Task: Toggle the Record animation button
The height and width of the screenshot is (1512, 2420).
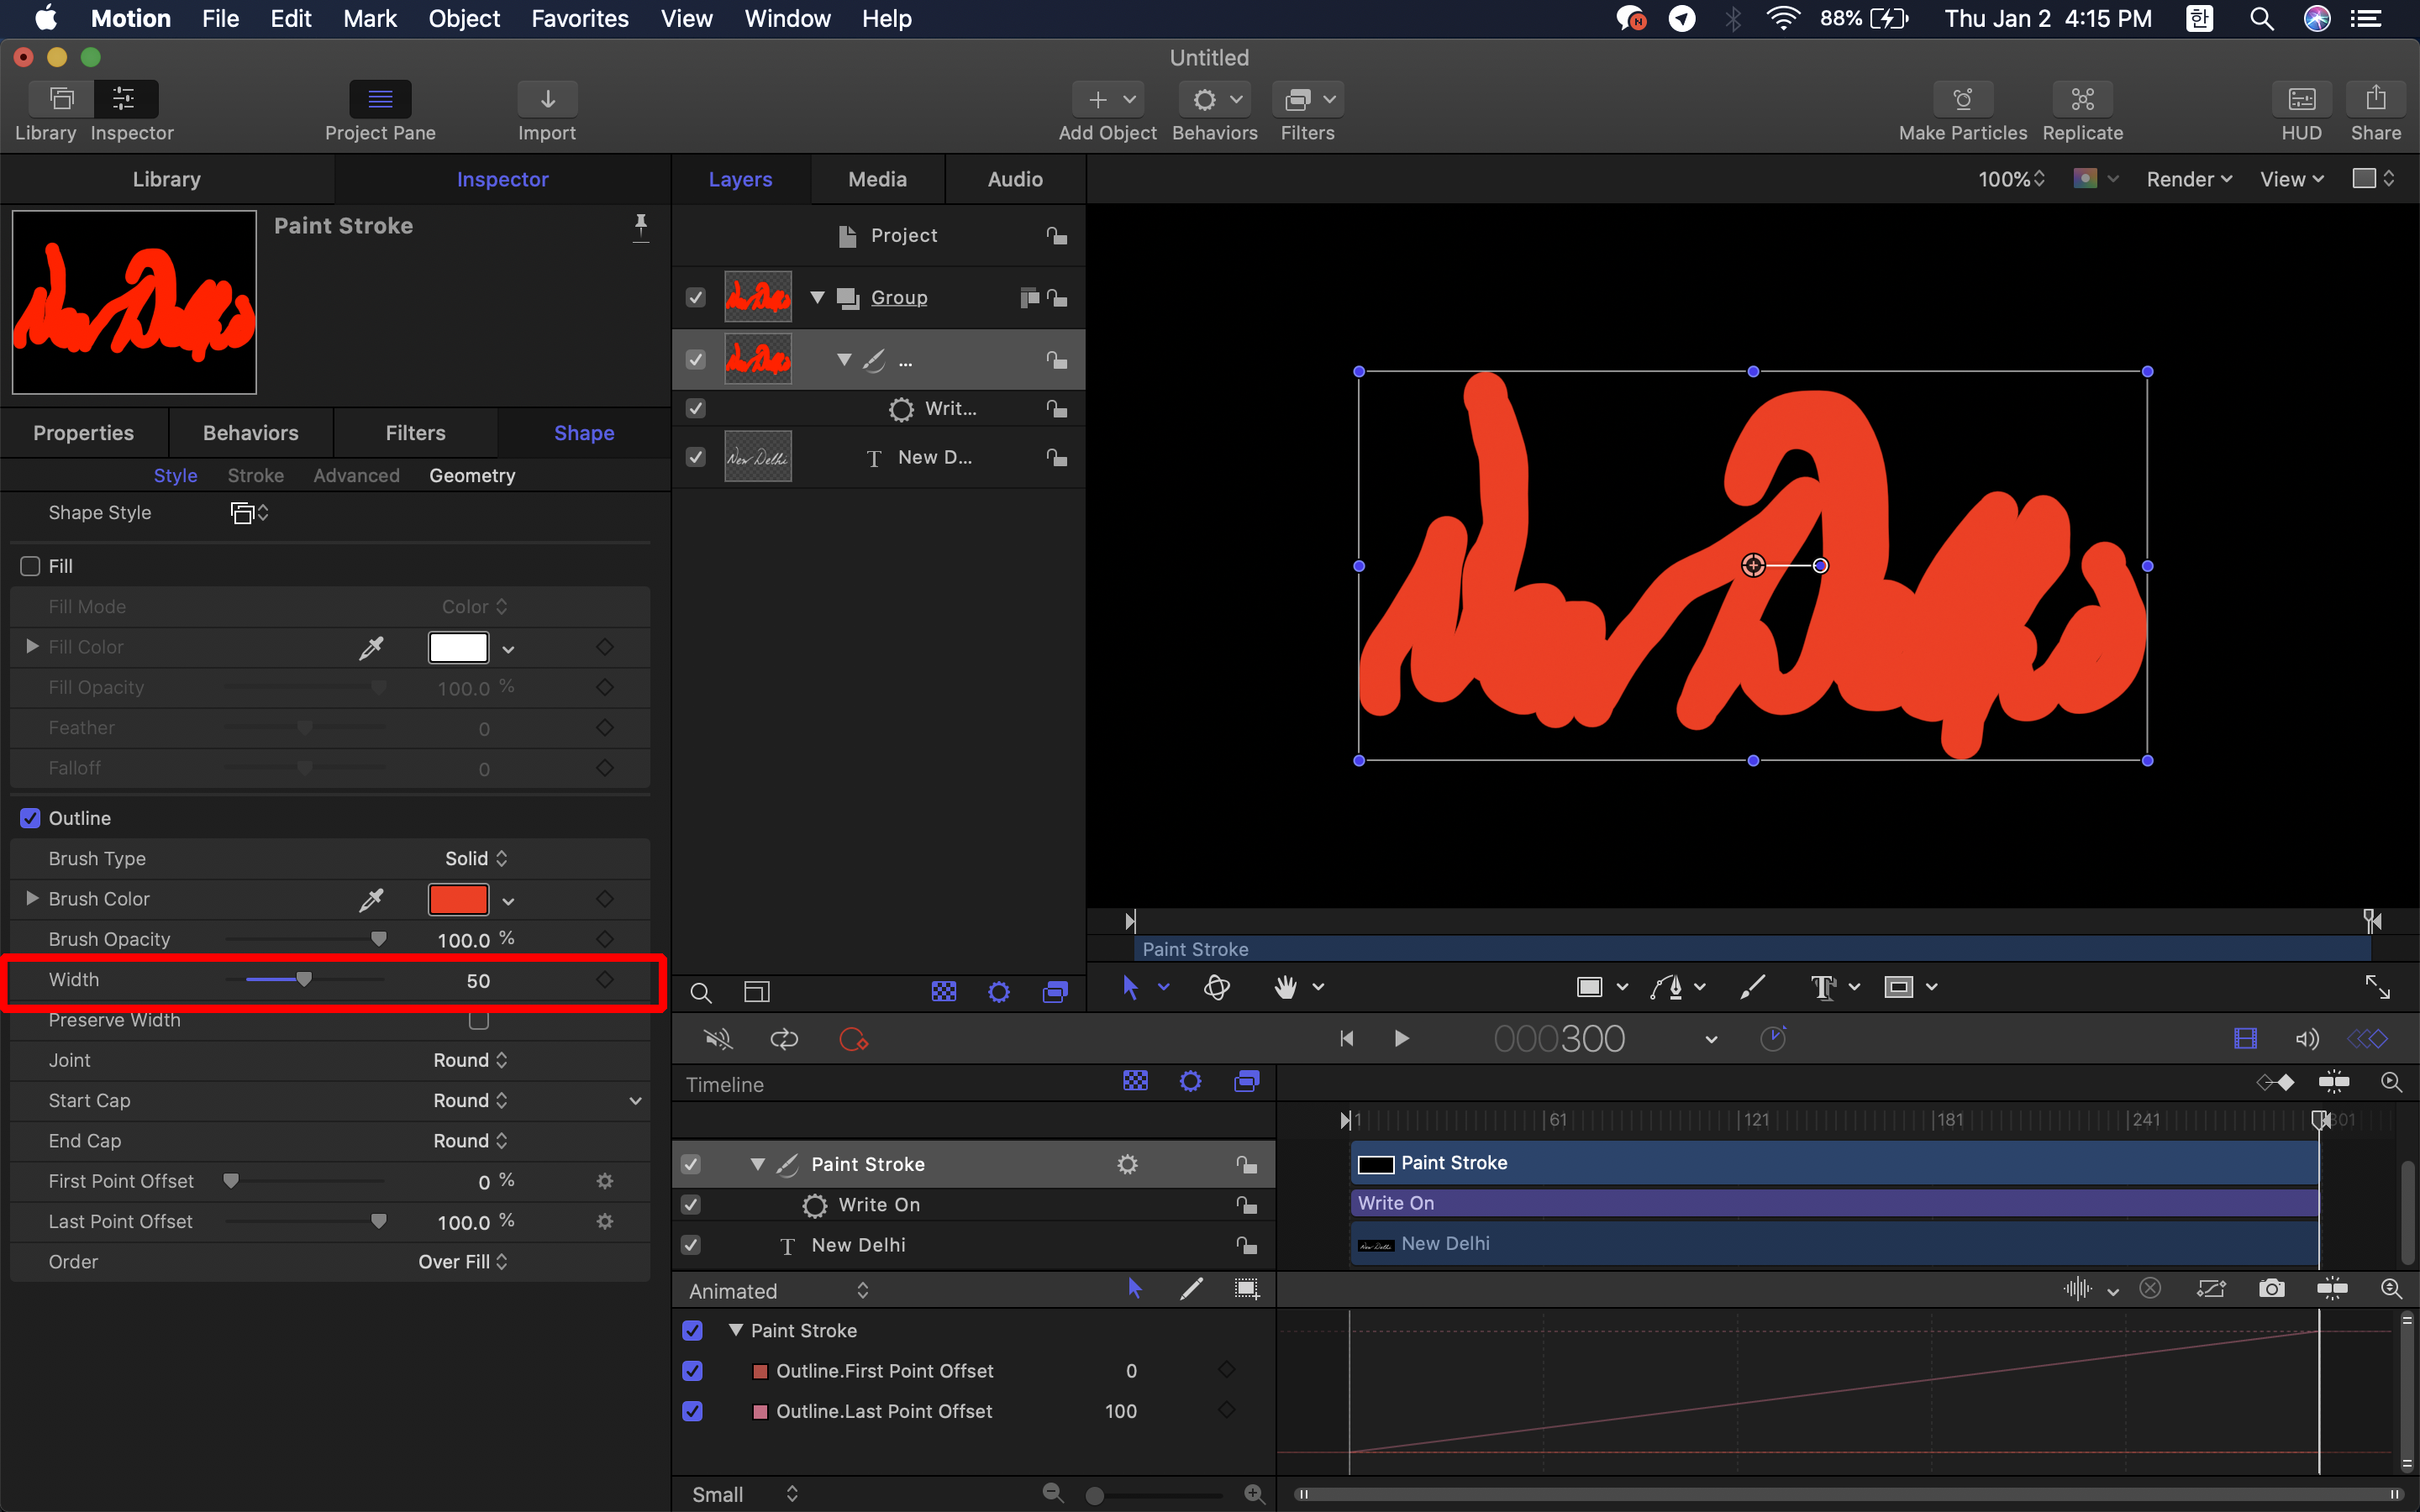Action: tap(853, 1039)
